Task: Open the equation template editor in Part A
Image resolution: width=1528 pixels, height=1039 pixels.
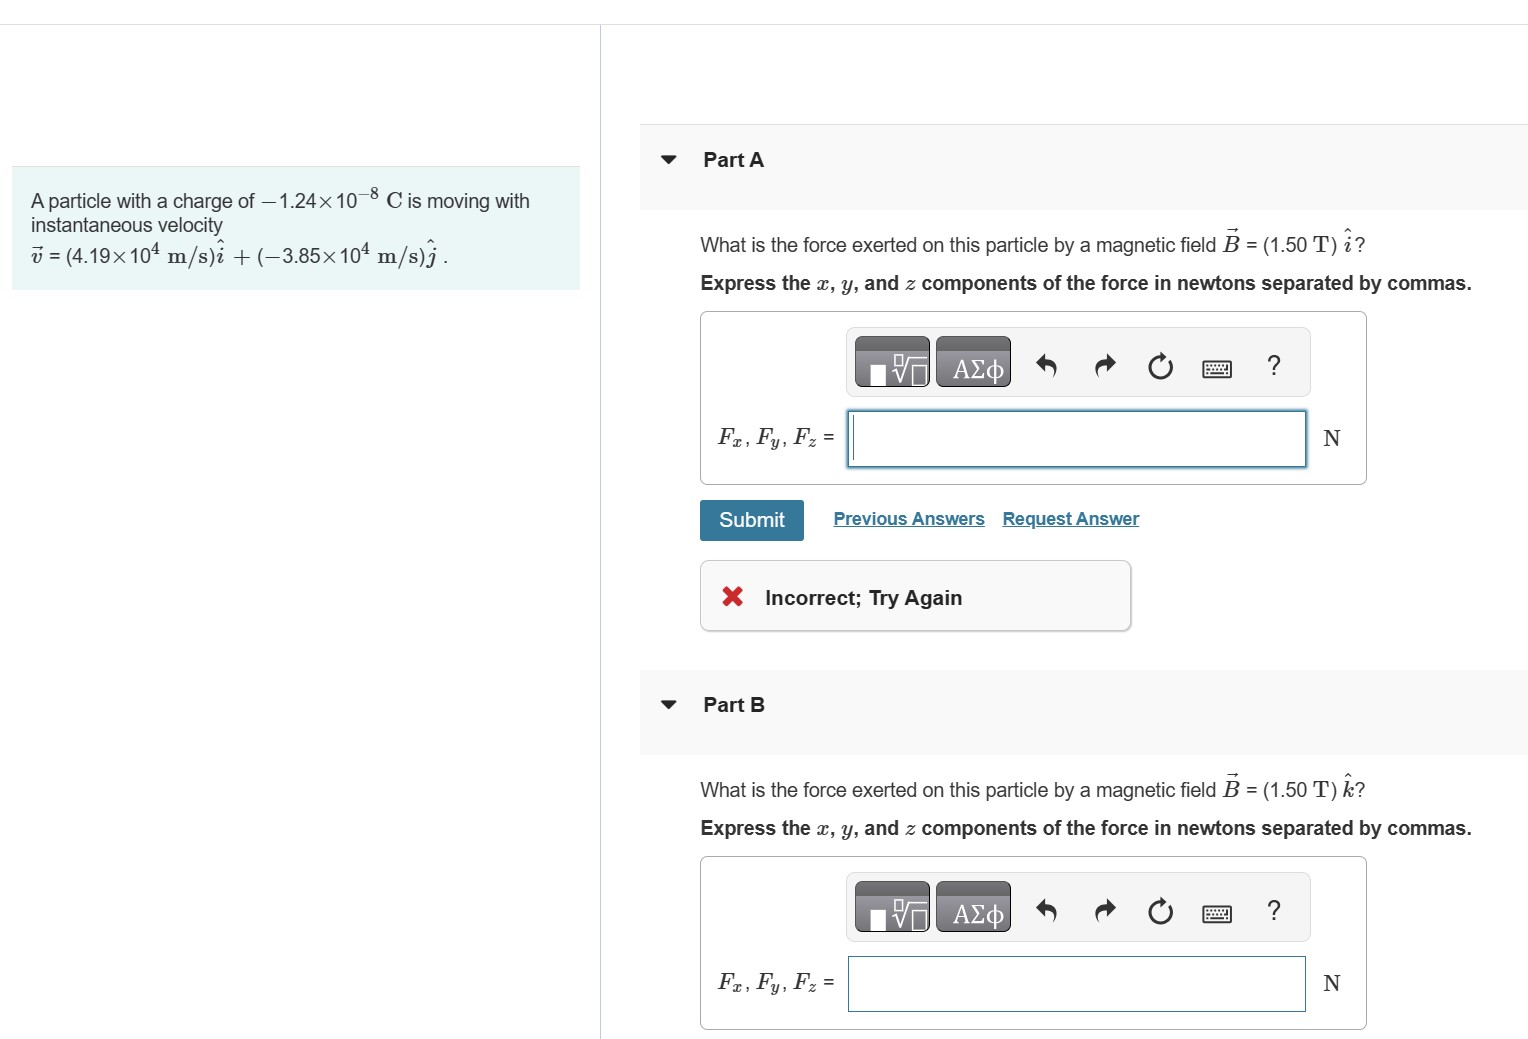Action: pos(891,362)
